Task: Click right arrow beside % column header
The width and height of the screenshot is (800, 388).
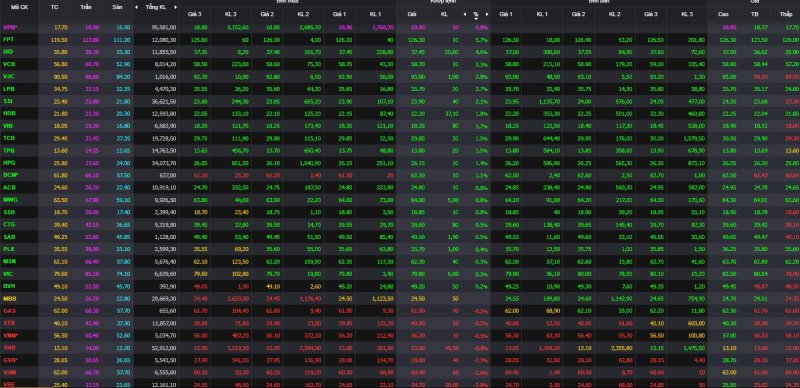Action: point(487,14)
